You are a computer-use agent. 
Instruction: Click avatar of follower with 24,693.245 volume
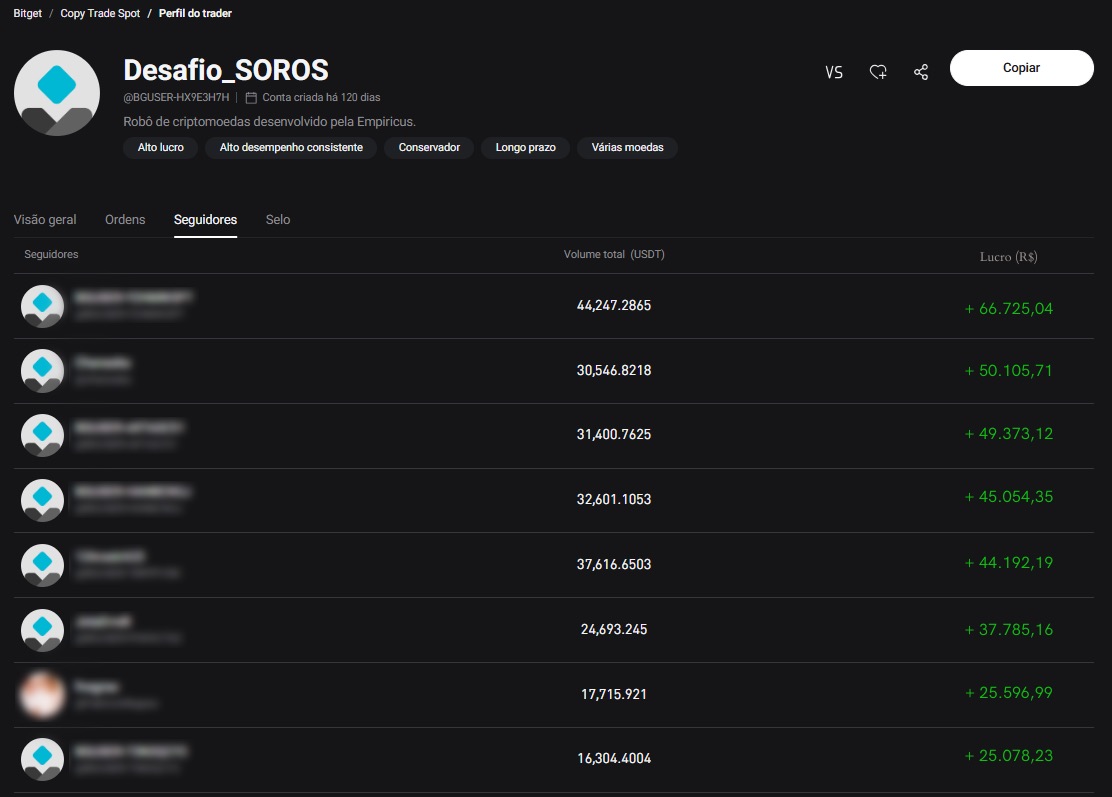43,630
